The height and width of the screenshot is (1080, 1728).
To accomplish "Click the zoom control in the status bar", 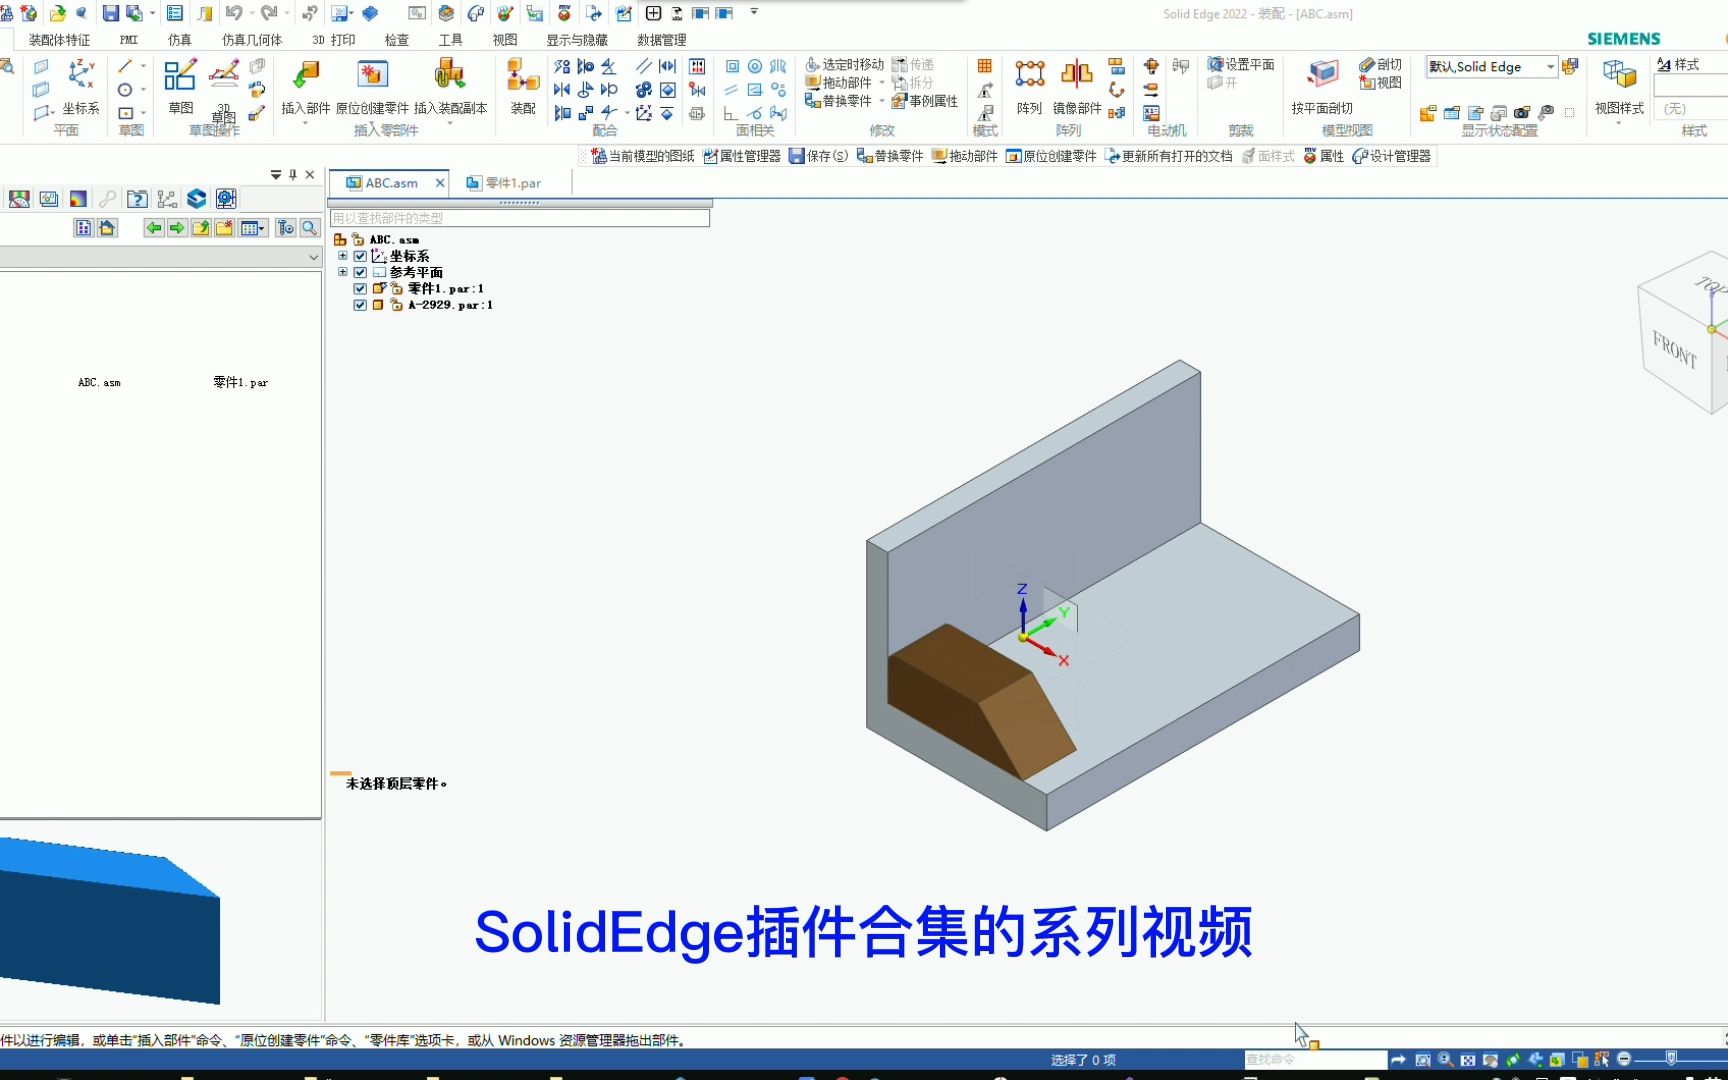I will tap(1443, 1060).
